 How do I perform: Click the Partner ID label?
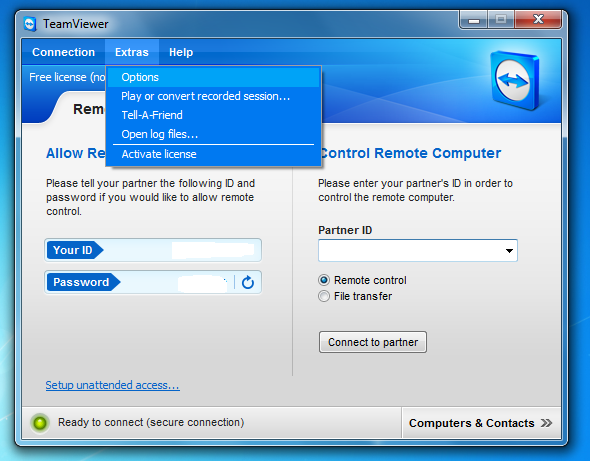[345, 230]
